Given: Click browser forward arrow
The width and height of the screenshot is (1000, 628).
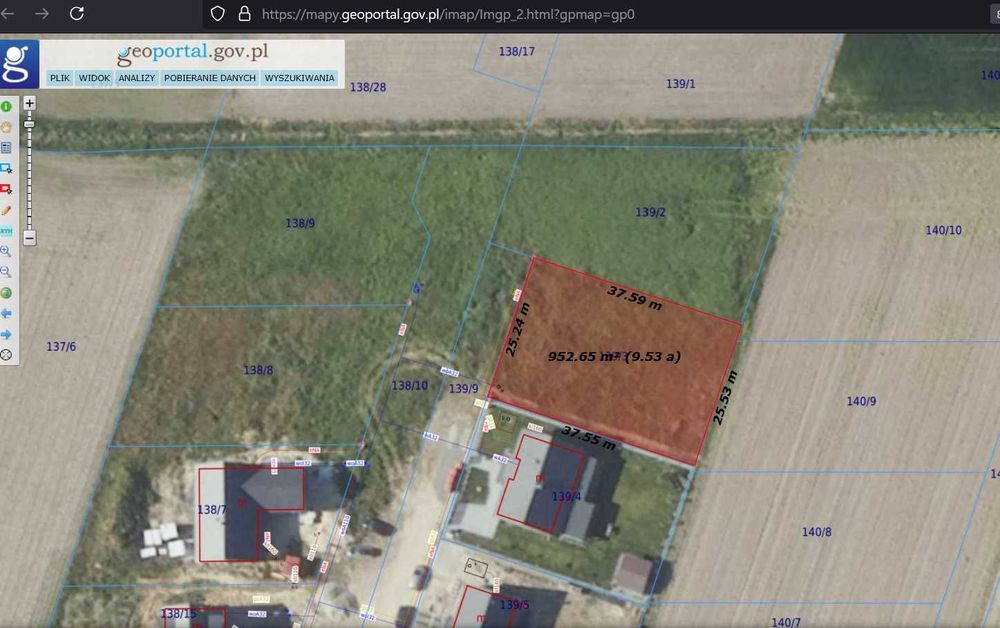Looking at the screenshot, I should point(42,13).
